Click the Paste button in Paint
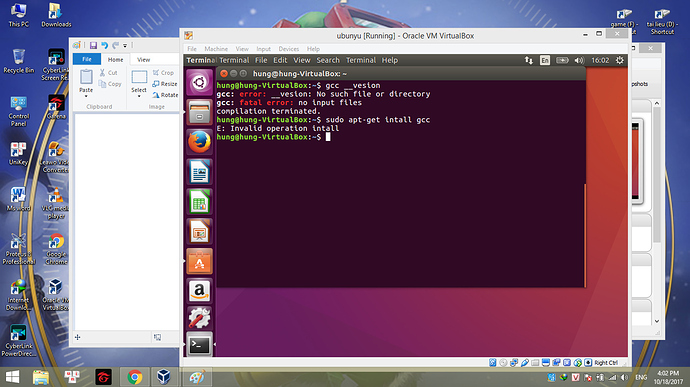 [86, 81]
